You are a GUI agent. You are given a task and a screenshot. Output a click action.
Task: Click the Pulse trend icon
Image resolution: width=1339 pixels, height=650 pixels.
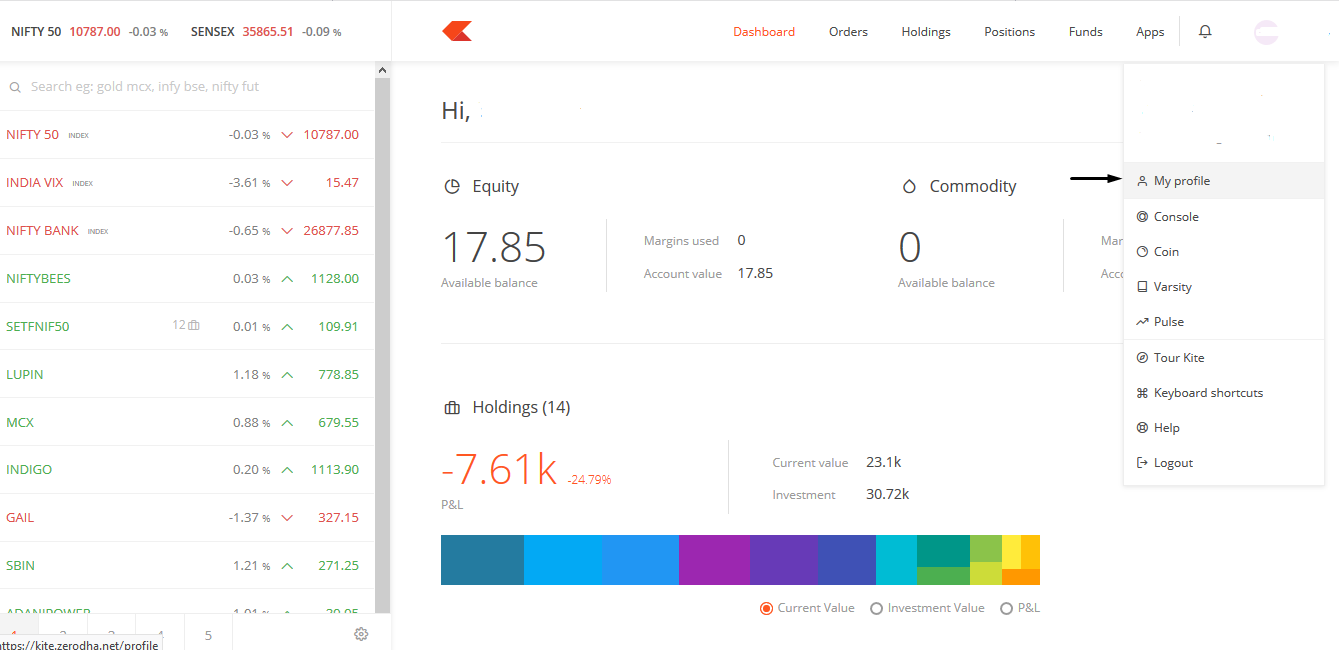pos(1142,321)
